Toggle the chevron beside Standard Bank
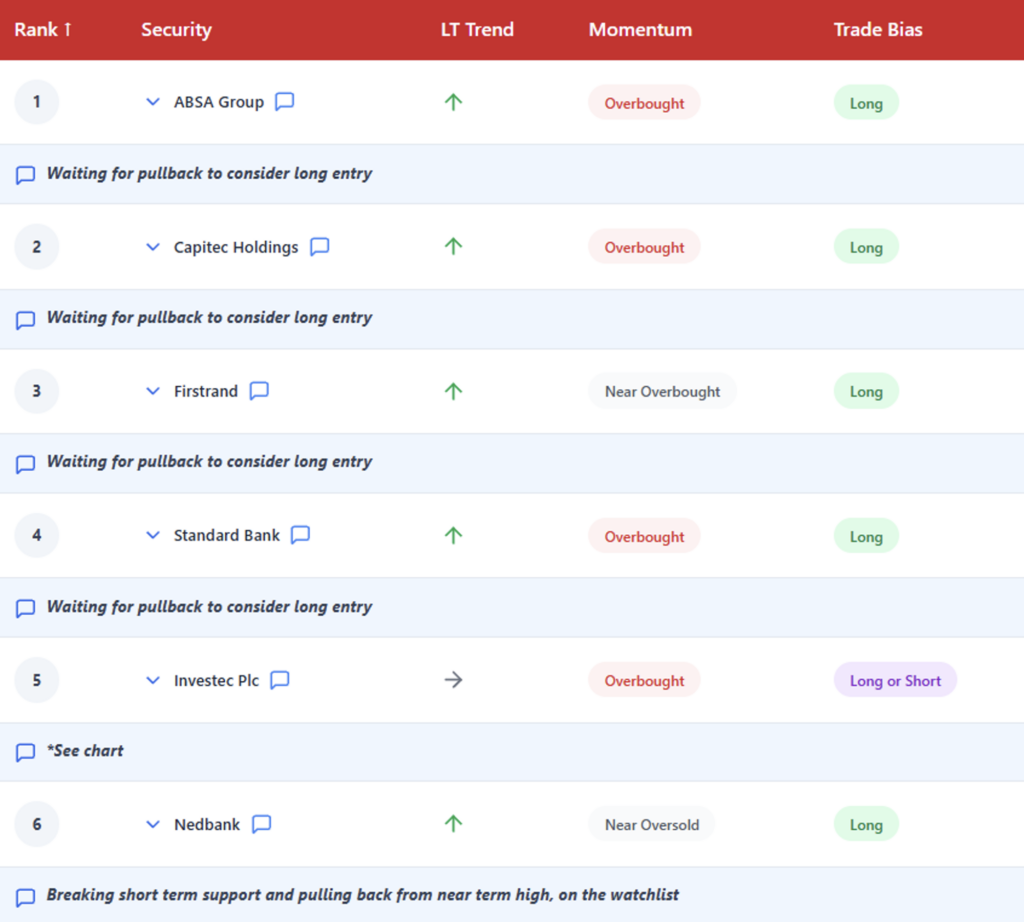This screenshot has height=922, width=1024. click(153, 536)
